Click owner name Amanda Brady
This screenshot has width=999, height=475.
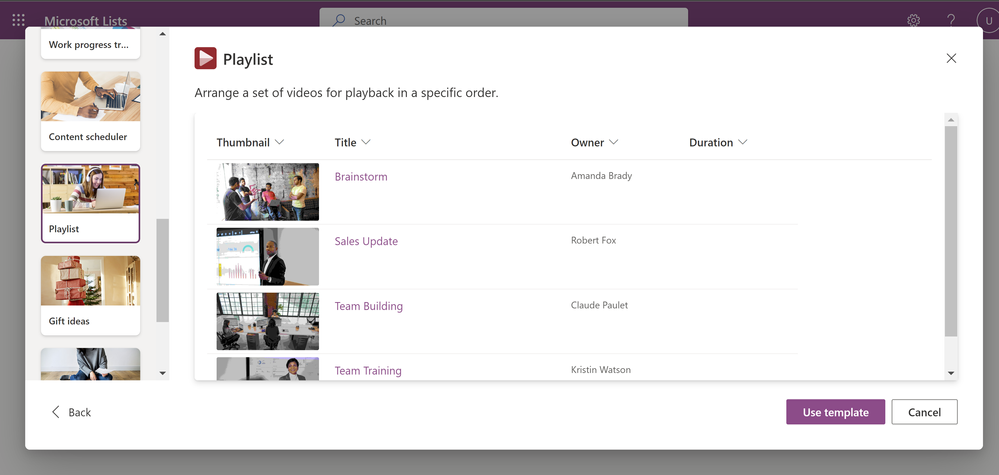click(601, 176)
